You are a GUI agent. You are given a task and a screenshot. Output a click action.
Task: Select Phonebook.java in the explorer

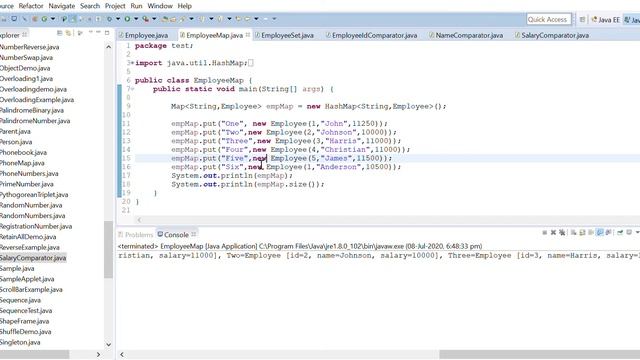(x=23, y=152)
